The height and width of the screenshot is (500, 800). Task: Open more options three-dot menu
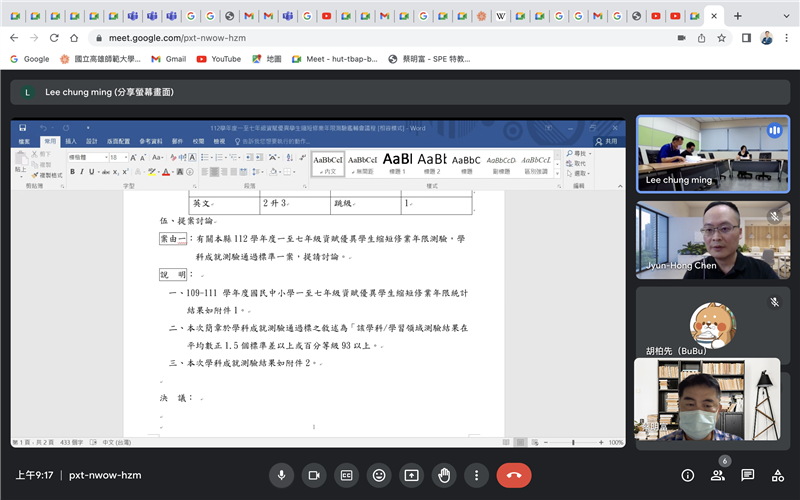pos(475,475)
